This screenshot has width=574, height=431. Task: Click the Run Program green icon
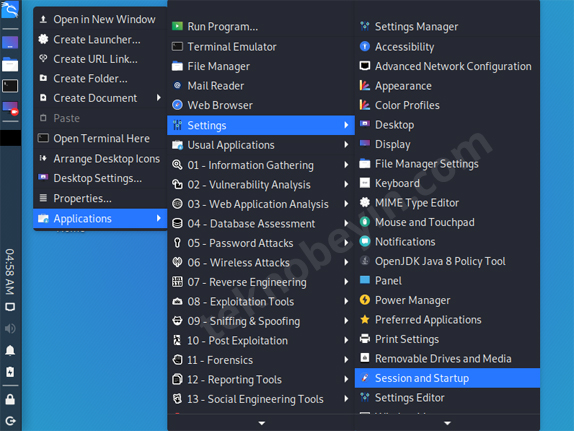177,26
